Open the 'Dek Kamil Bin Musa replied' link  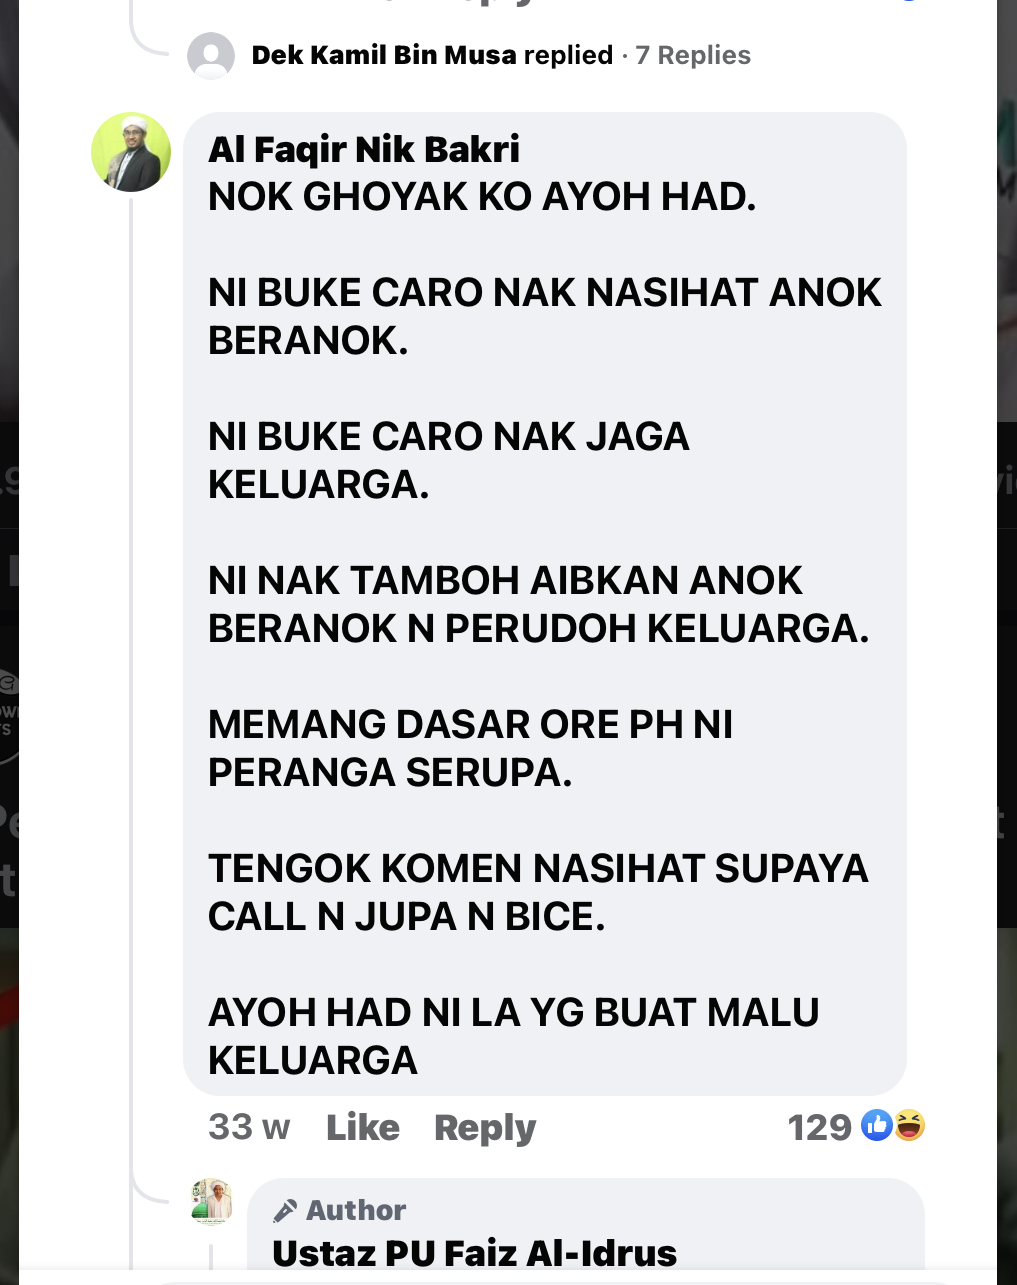tap(432, 55)
